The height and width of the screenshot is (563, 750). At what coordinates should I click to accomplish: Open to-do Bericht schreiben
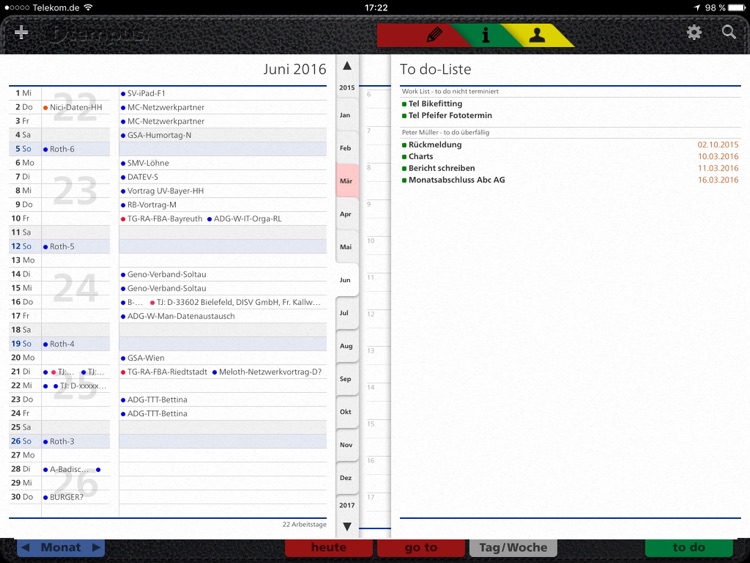441,168
